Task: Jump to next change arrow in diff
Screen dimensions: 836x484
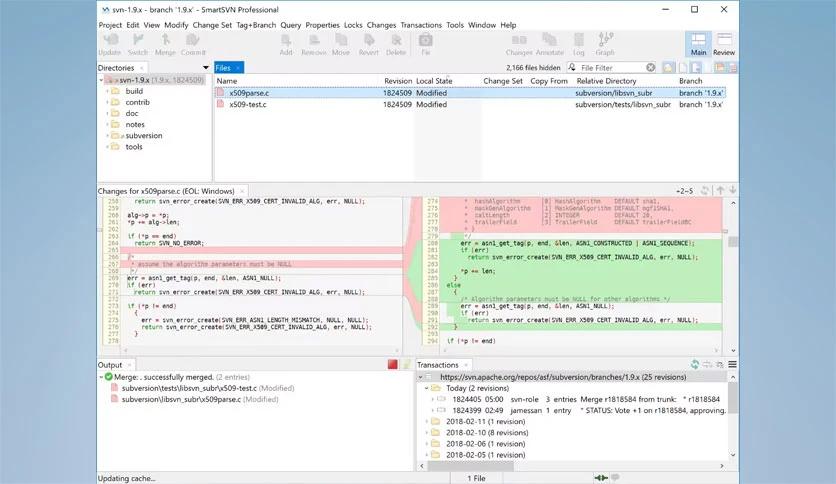Action: click(733, 190)
